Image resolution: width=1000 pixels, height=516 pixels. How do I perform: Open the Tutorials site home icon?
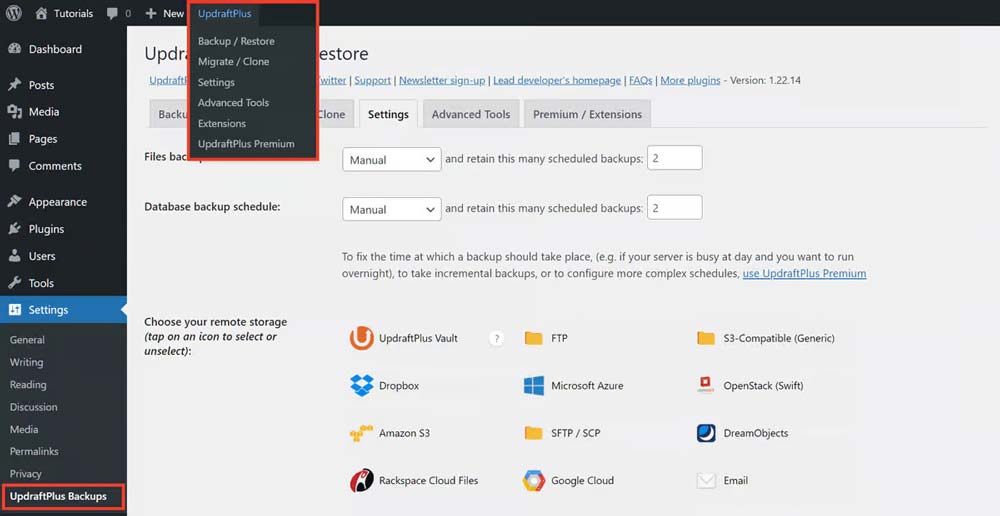point(41,13)
